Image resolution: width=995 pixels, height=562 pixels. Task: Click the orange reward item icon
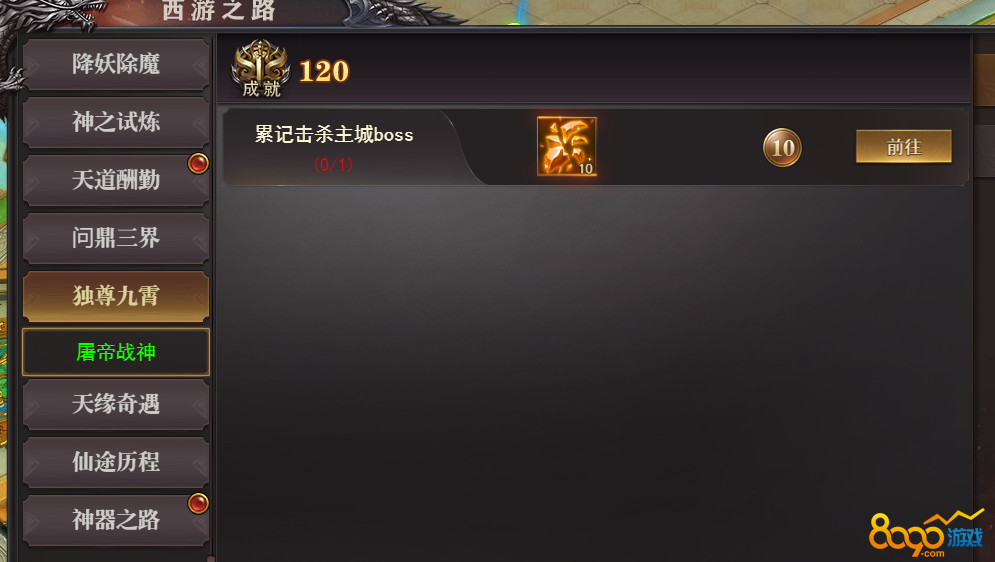[x=567, y=146]
